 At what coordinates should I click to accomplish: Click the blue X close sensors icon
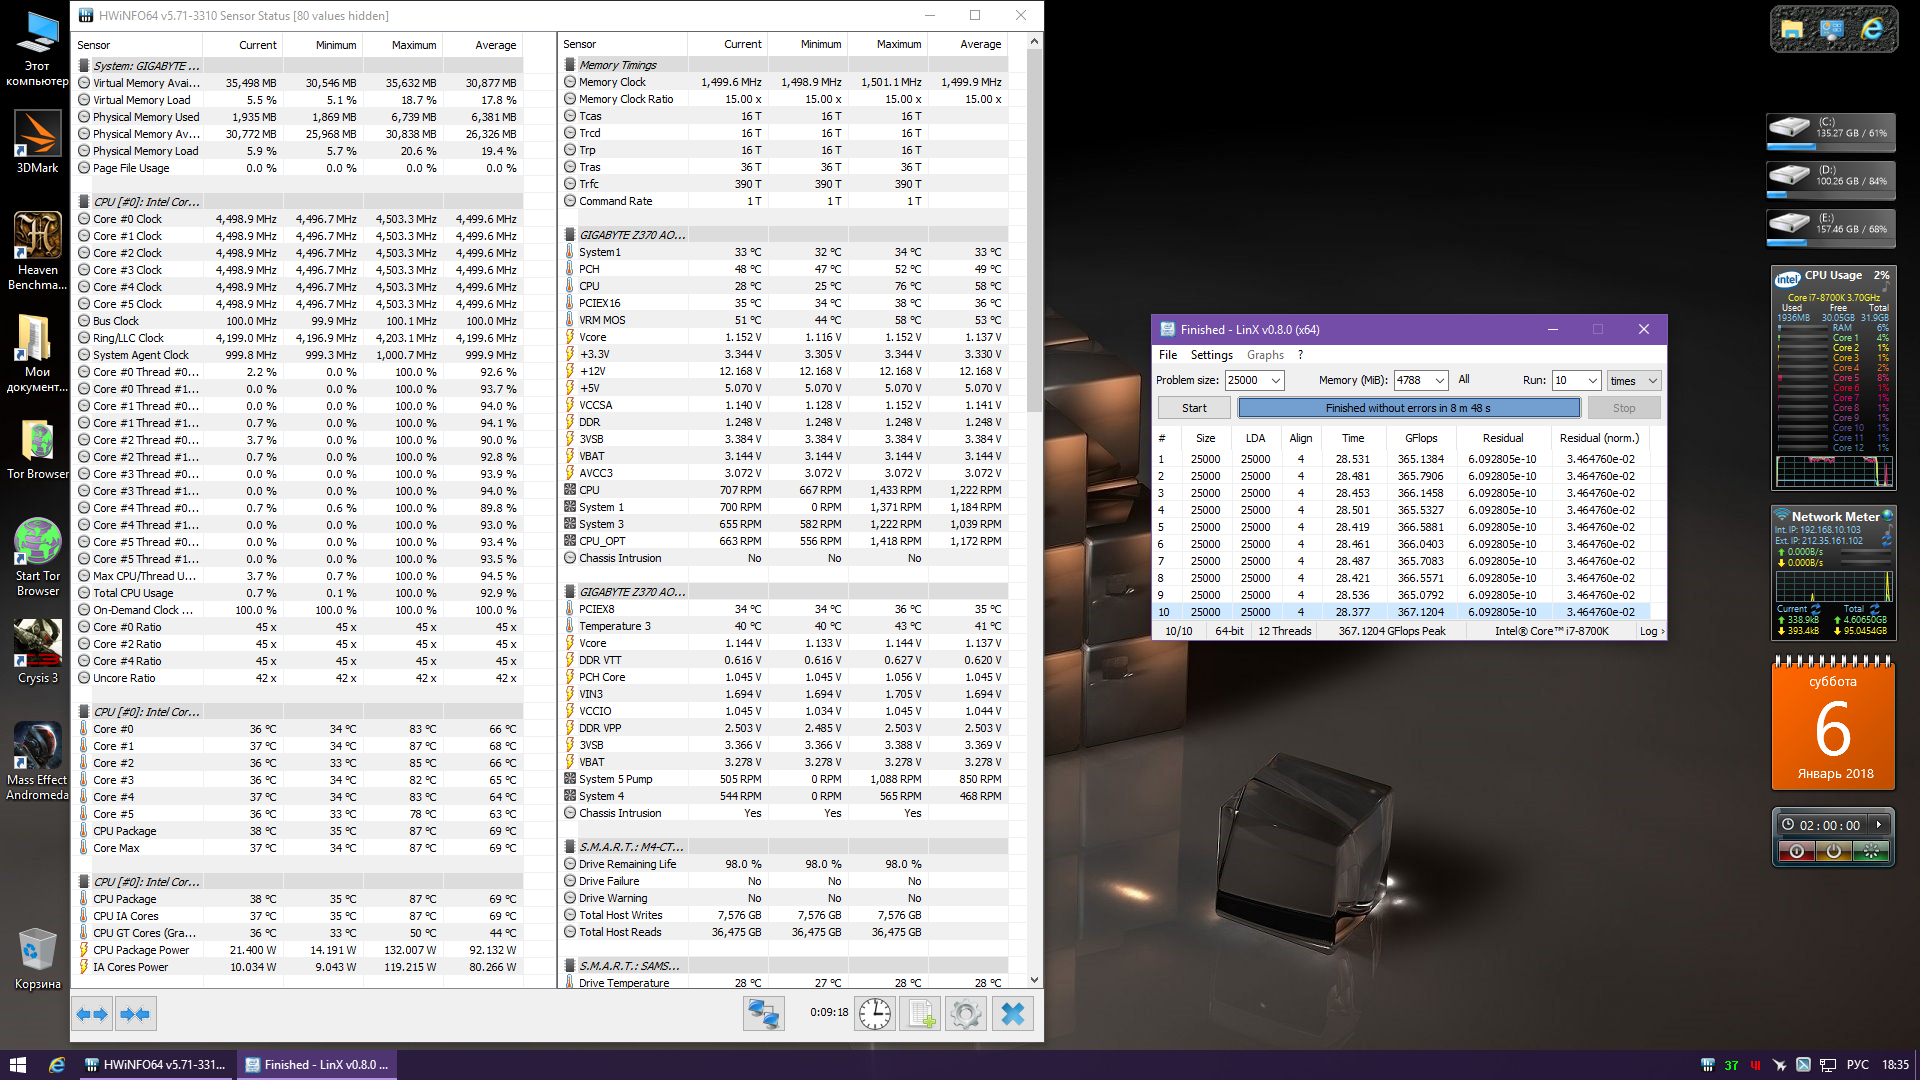1012,1014
